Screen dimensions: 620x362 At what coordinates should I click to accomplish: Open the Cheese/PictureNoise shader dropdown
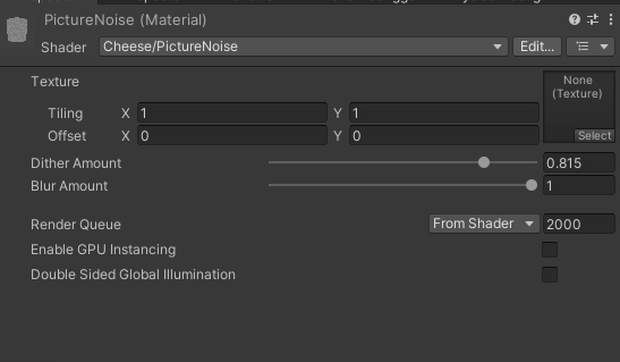pyautogui.click(x=303, y=47)
